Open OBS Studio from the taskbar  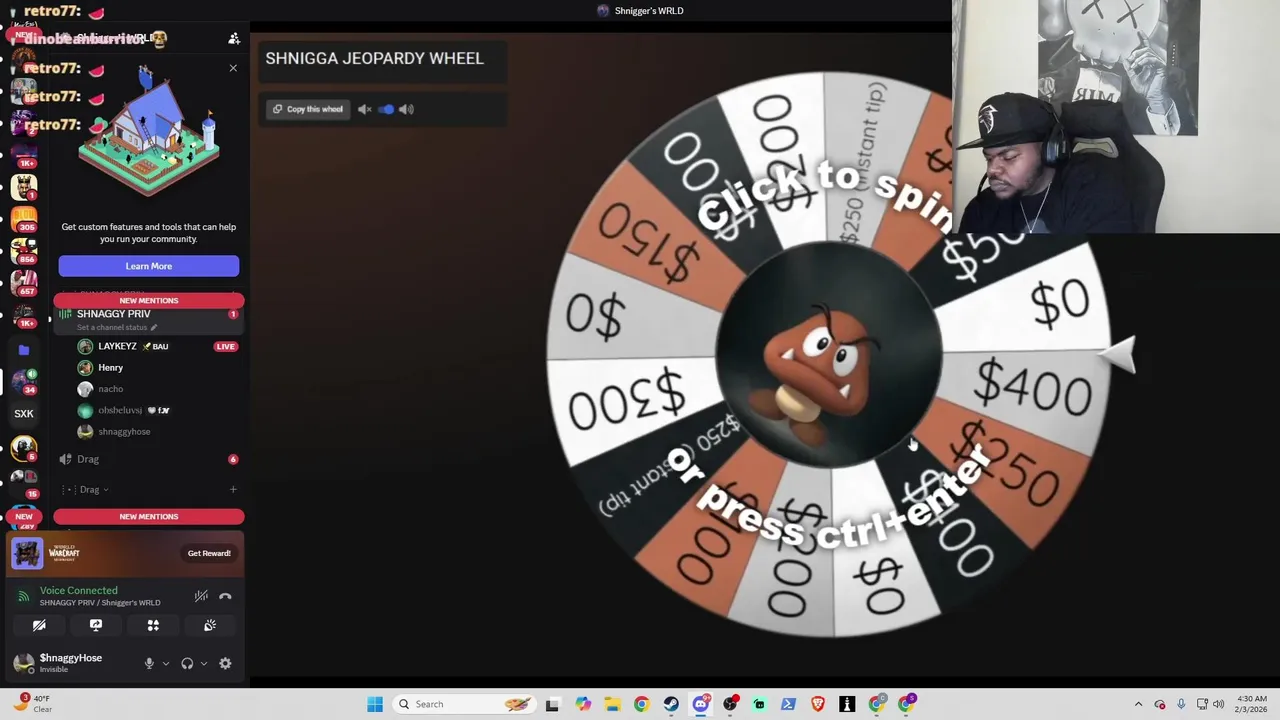click(730, 704)
